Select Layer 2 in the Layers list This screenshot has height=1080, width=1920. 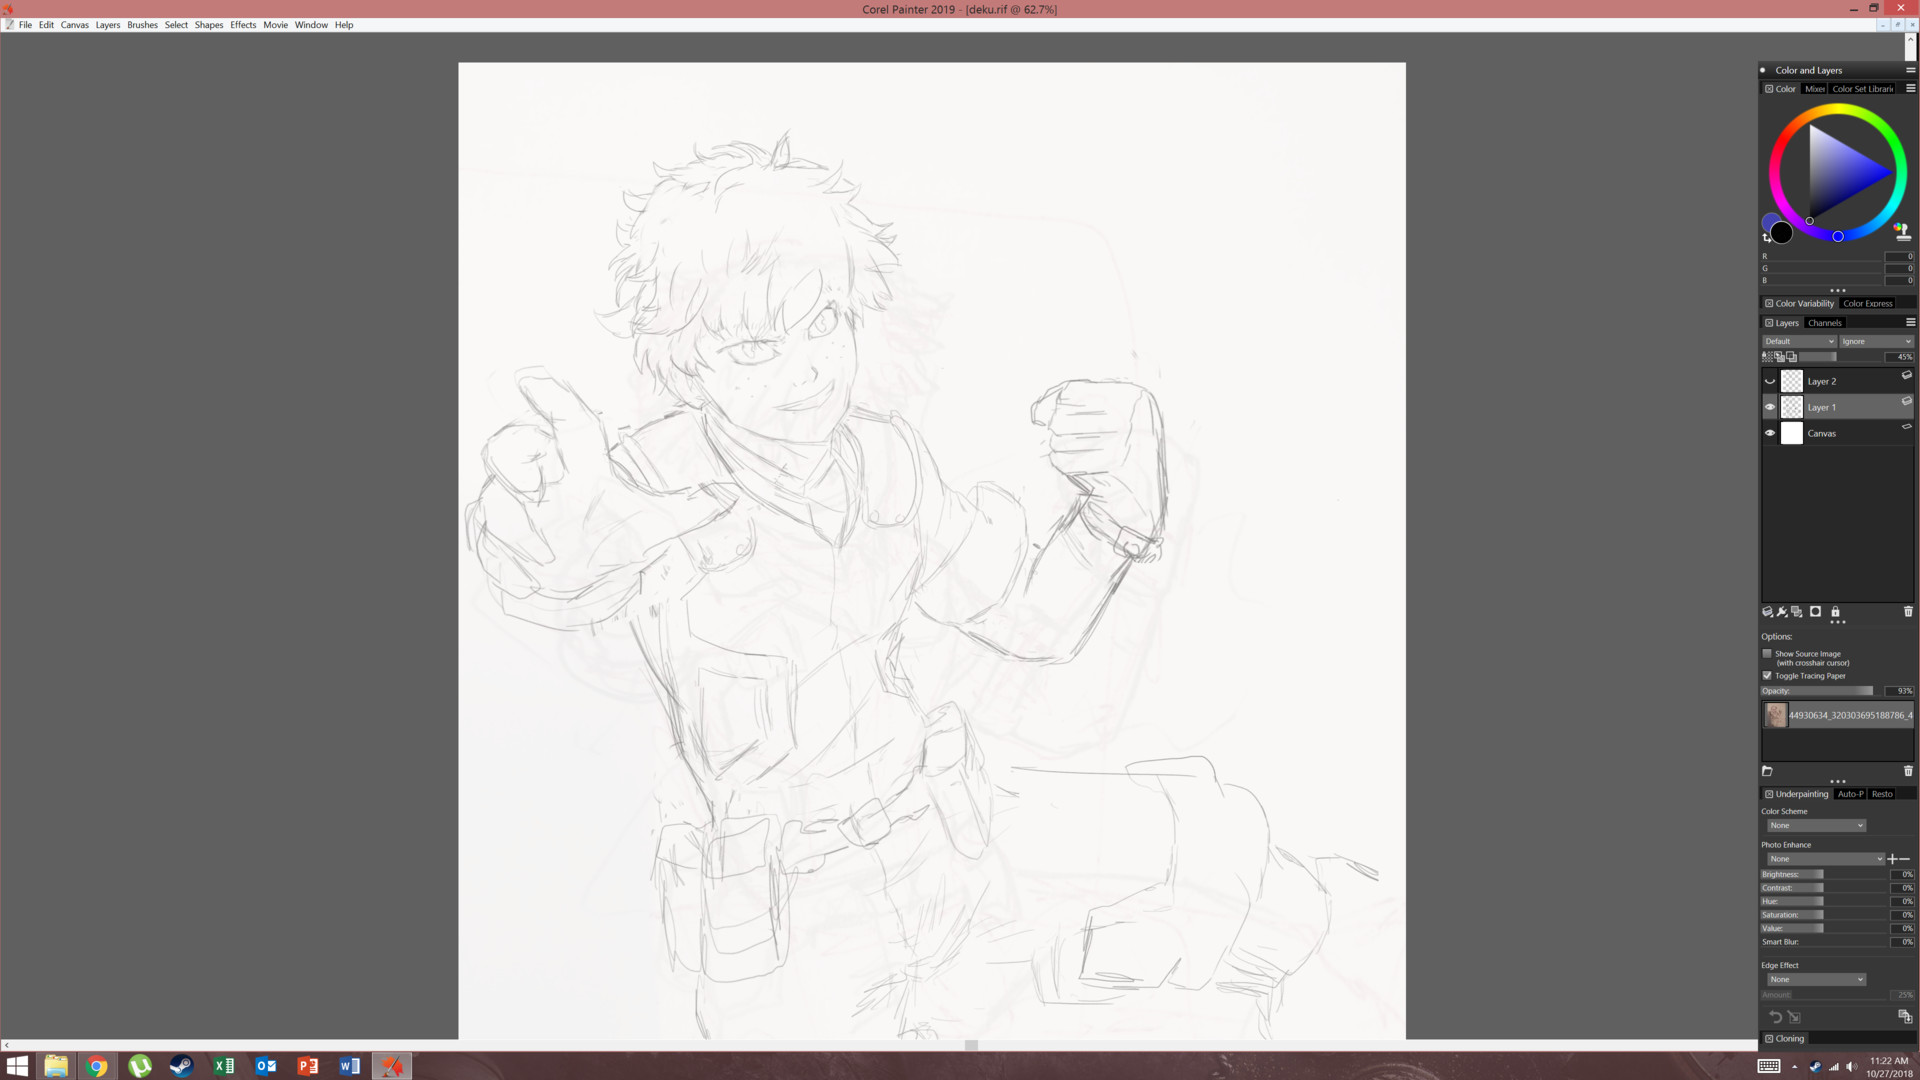coord(1838,381)
